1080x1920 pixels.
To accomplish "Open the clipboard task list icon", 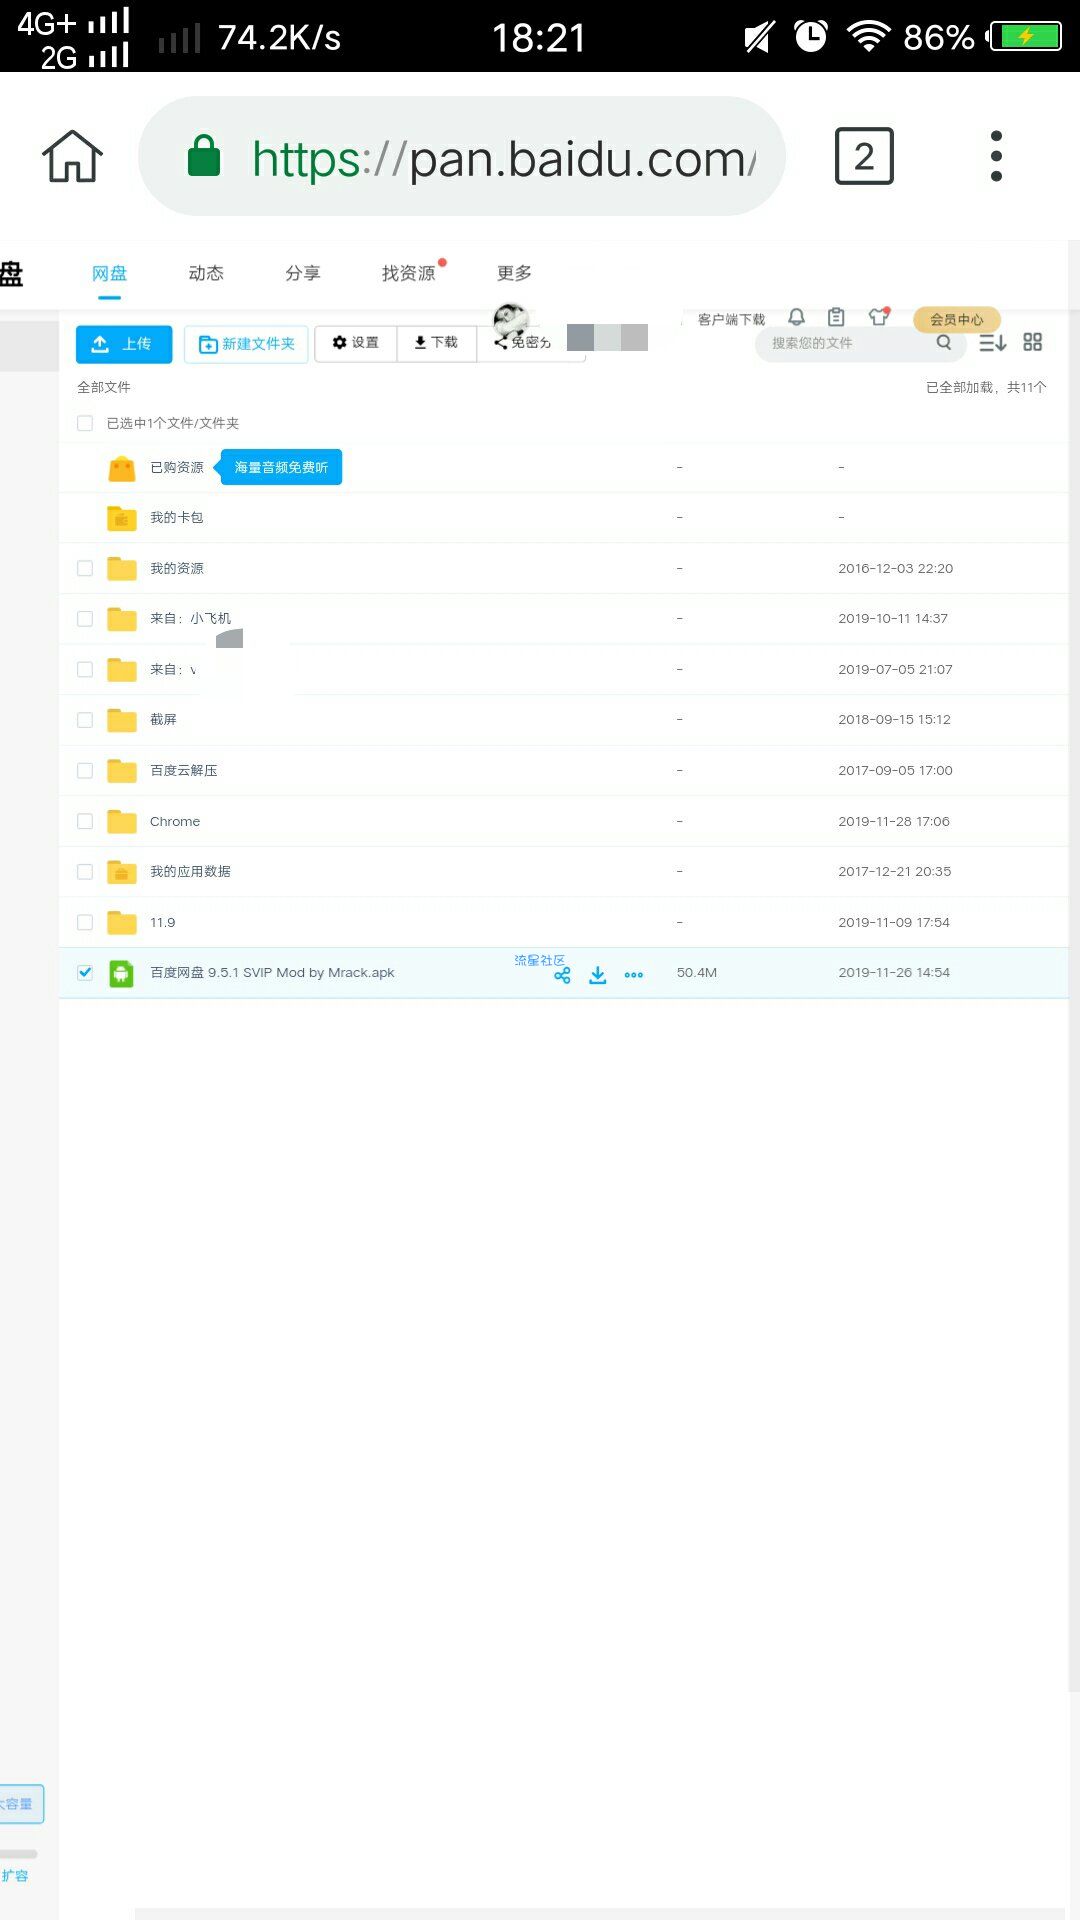I will [x=836, y=317].
